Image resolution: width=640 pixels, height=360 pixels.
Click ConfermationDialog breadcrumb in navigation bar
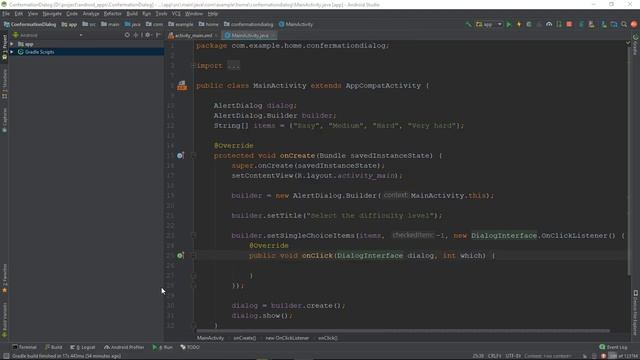pyautogui.click(x=30, y=24)
